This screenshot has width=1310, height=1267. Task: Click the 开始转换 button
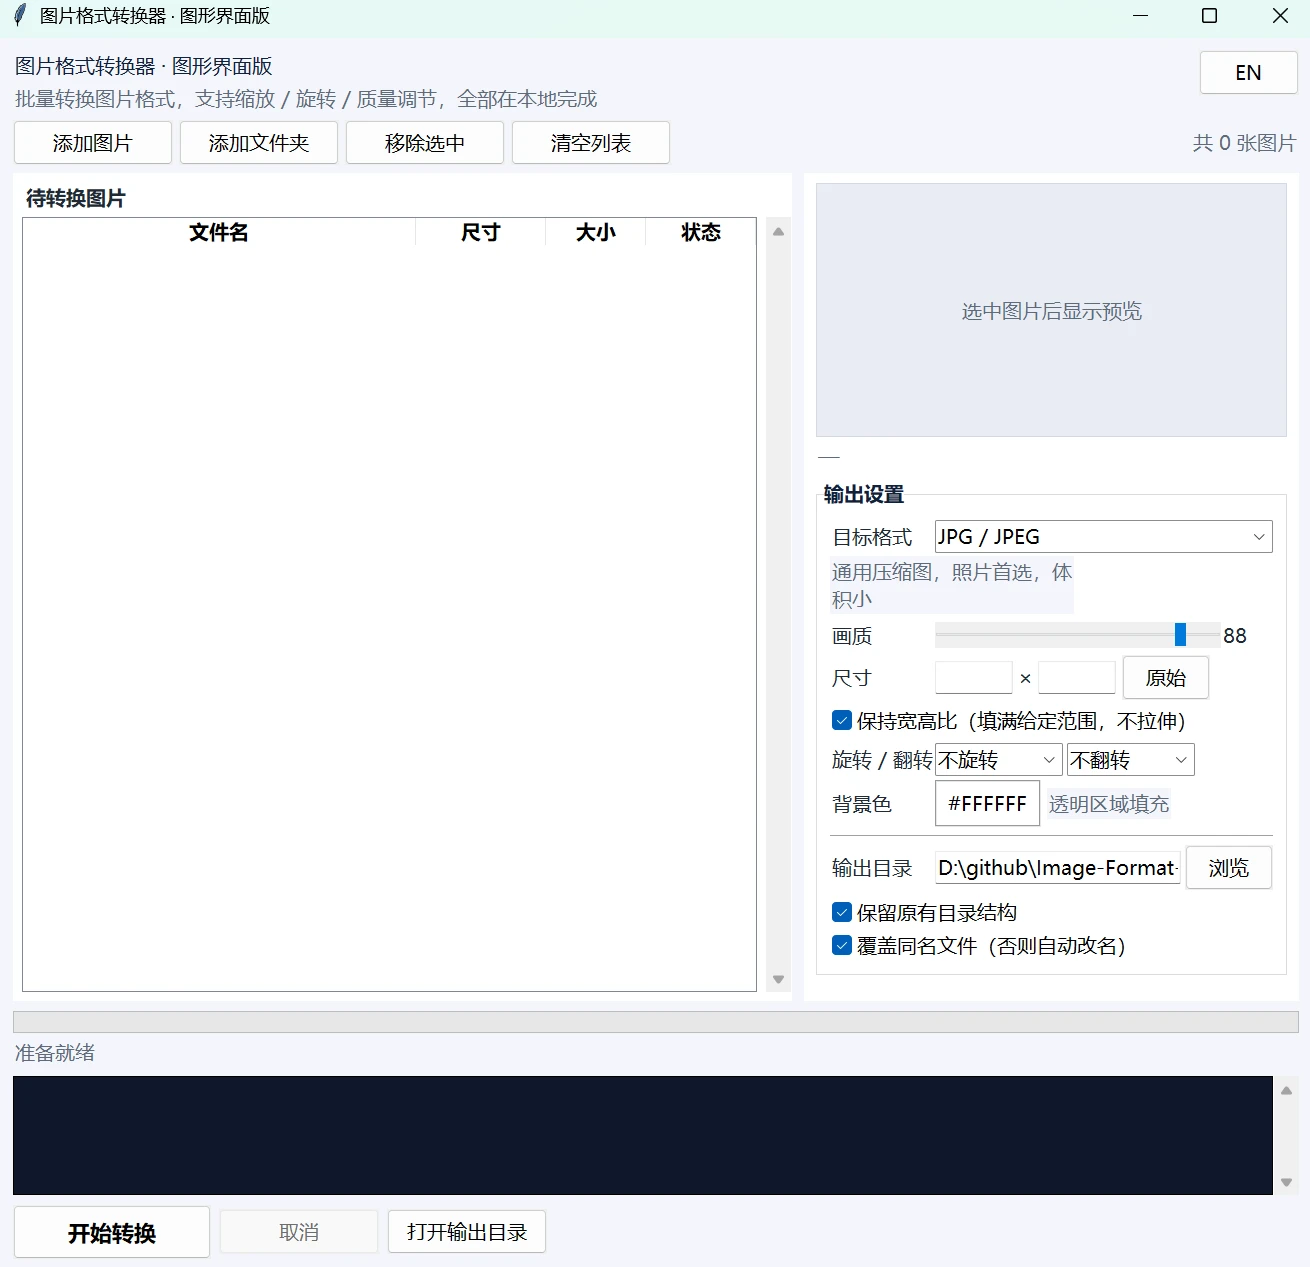coord(112,1233)
